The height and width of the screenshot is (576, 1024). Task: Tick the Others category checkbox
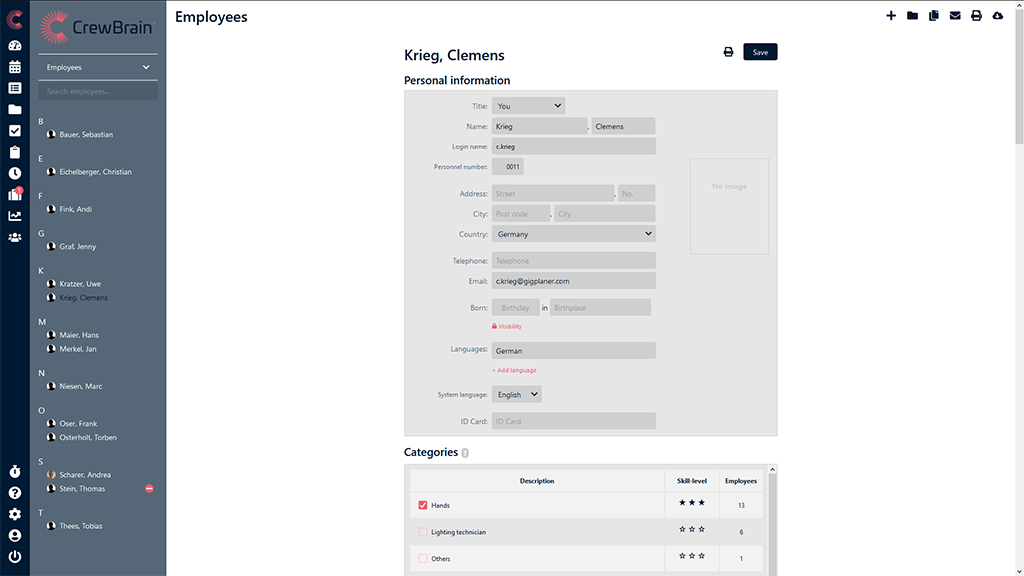point(423,558)
